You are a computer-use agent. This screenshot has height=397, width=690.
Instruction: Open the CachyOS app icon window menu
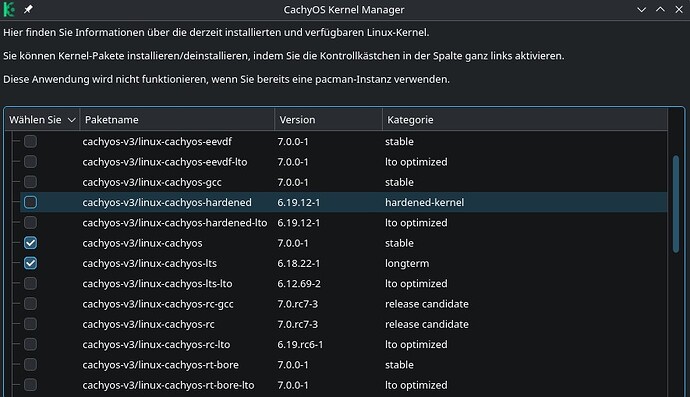coord(9,9)
